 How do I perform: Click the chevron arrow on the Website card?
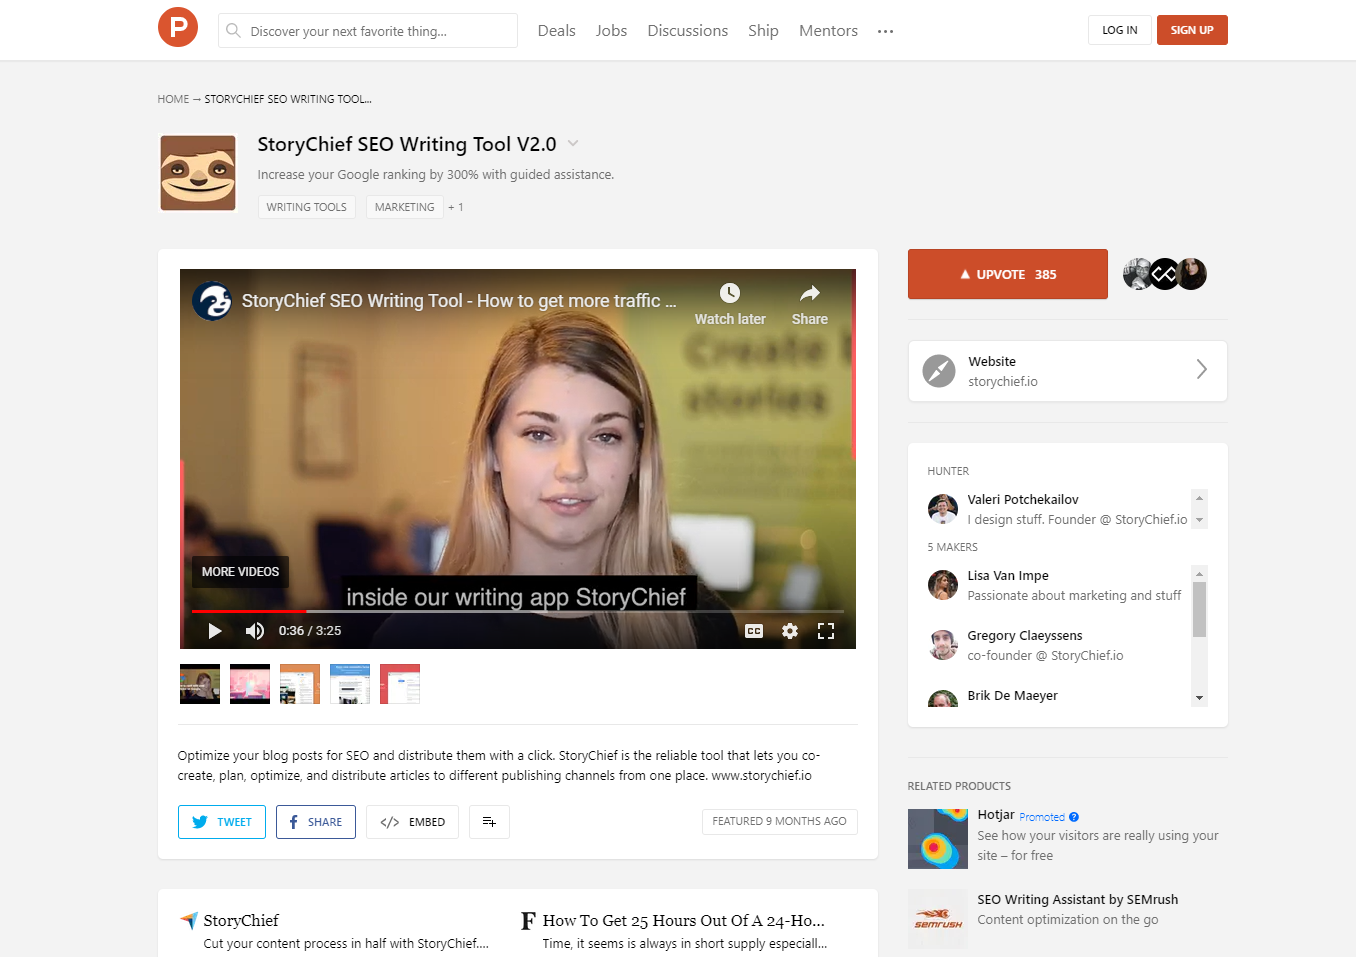[x=1201, y=369]
